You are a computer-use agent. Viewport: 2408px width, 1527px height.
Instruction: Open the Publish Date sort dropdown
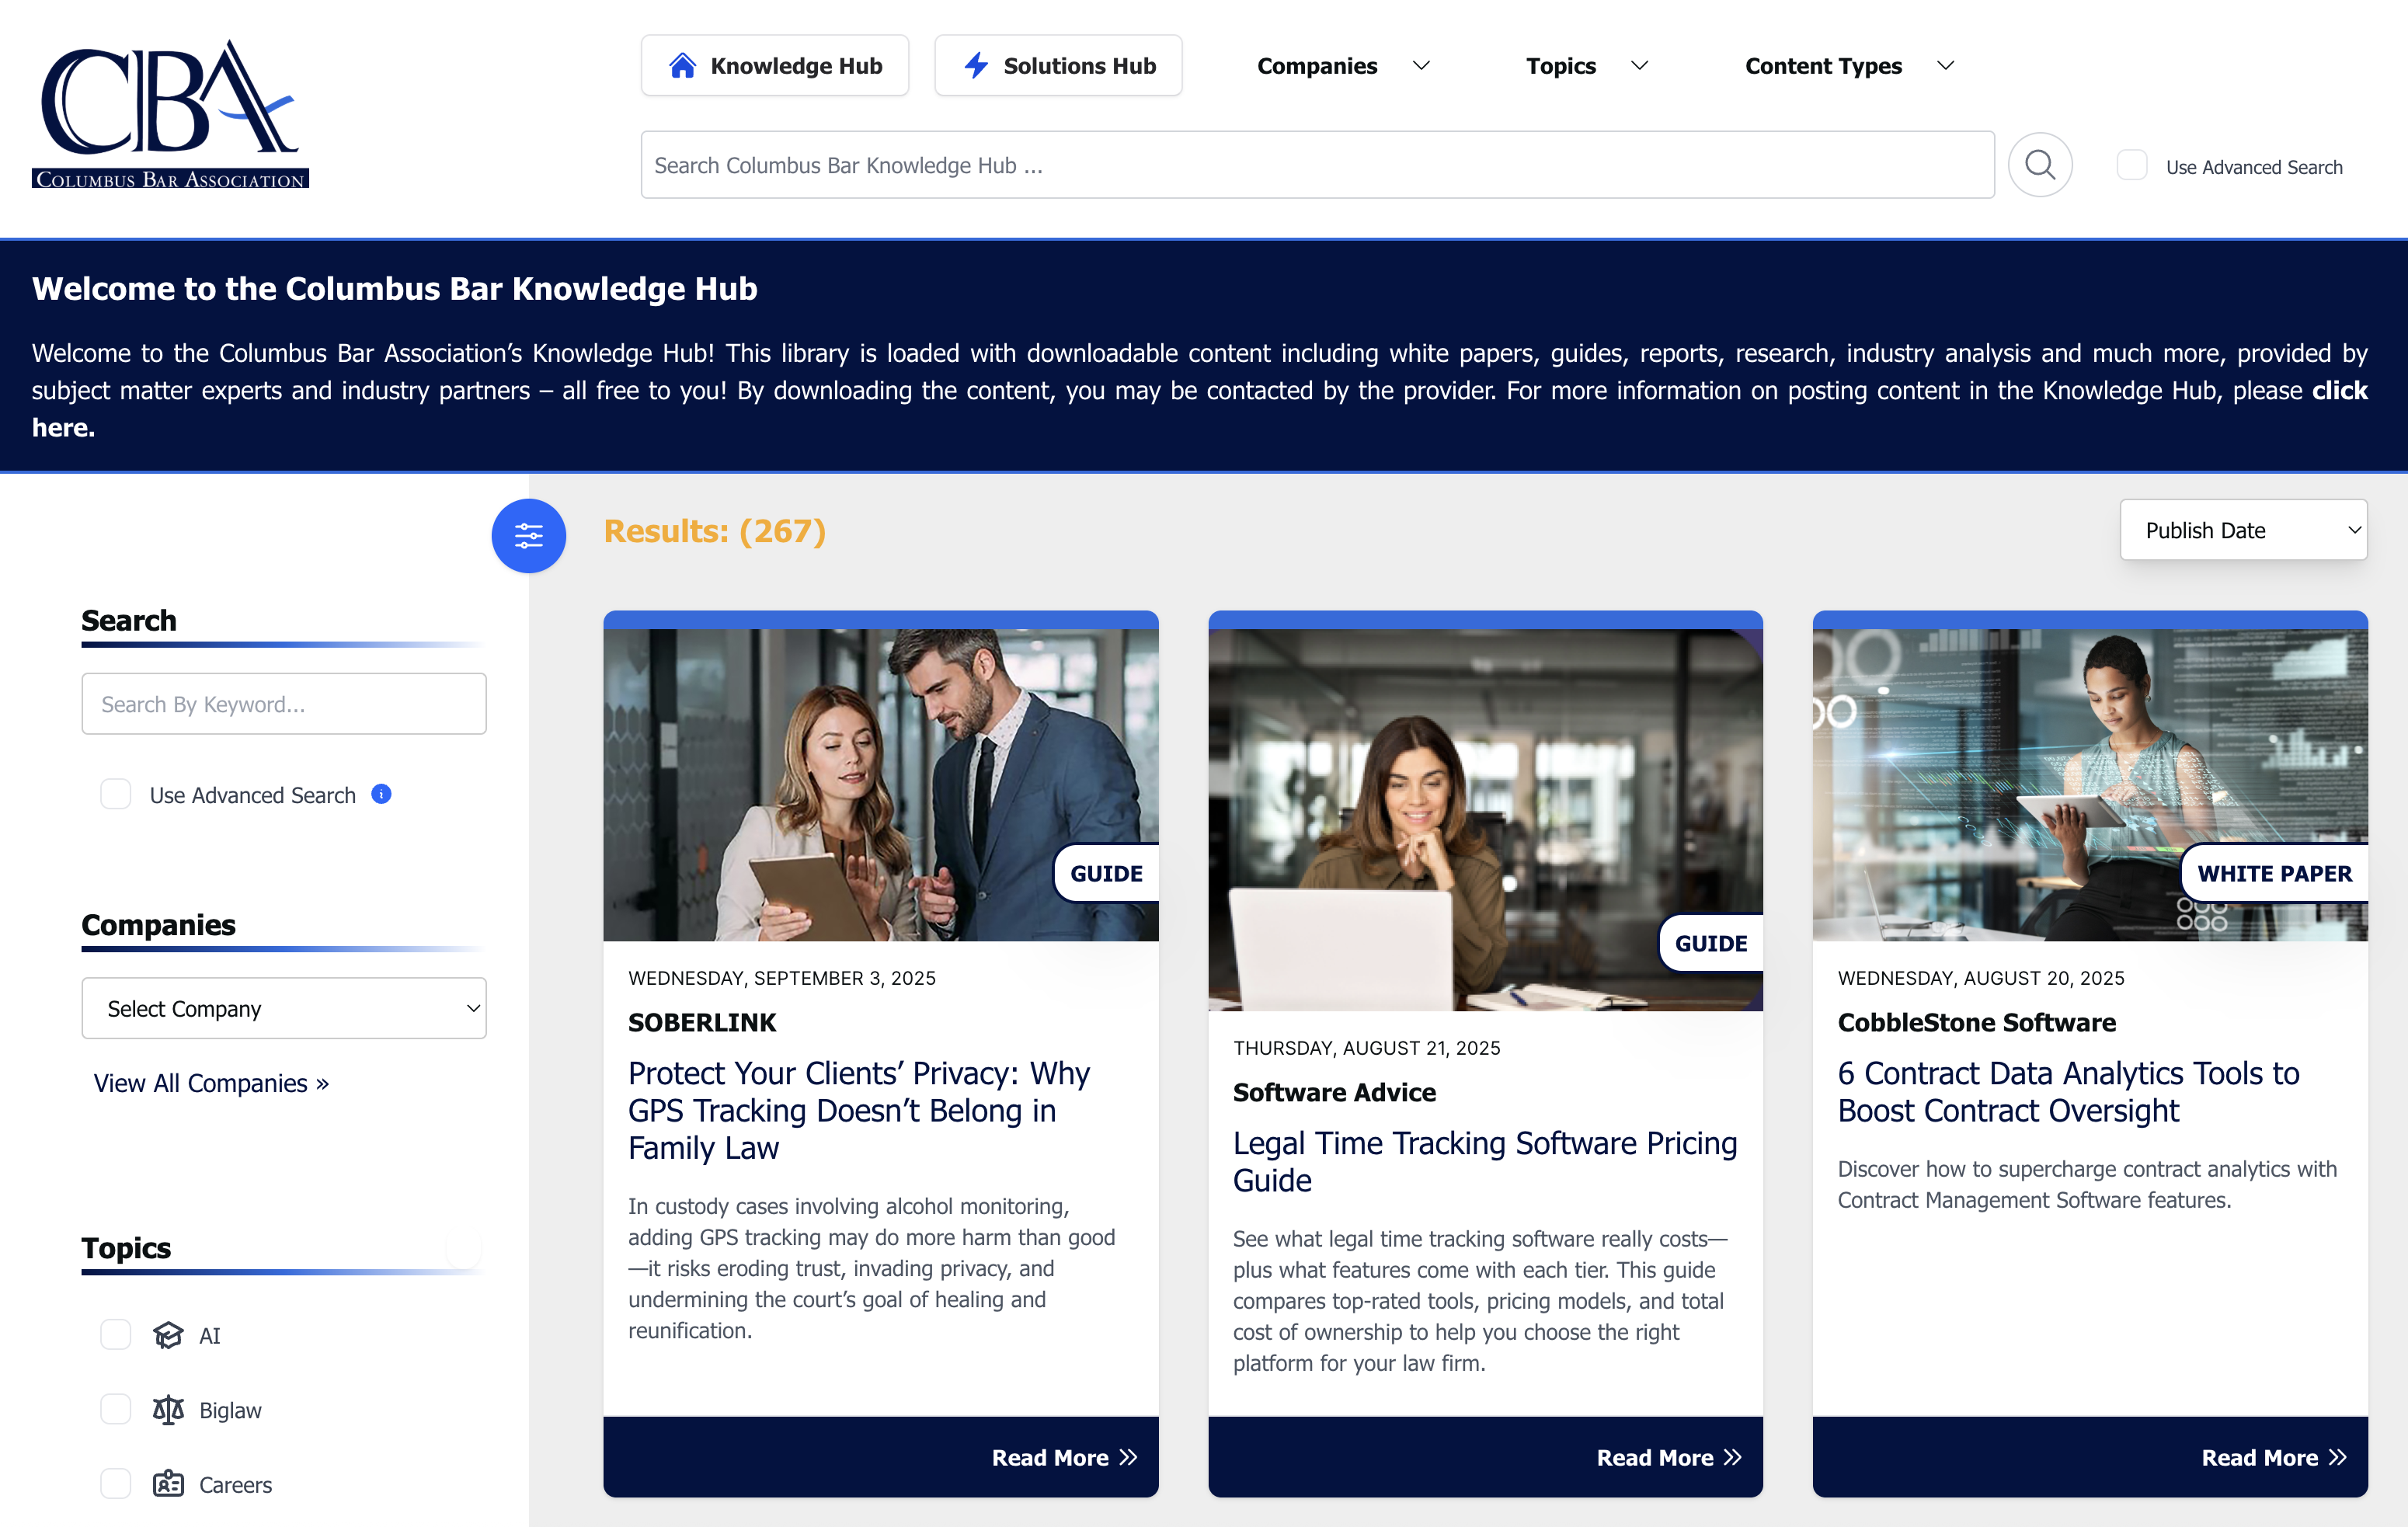pyautogui.click(x=2243, y=530)
